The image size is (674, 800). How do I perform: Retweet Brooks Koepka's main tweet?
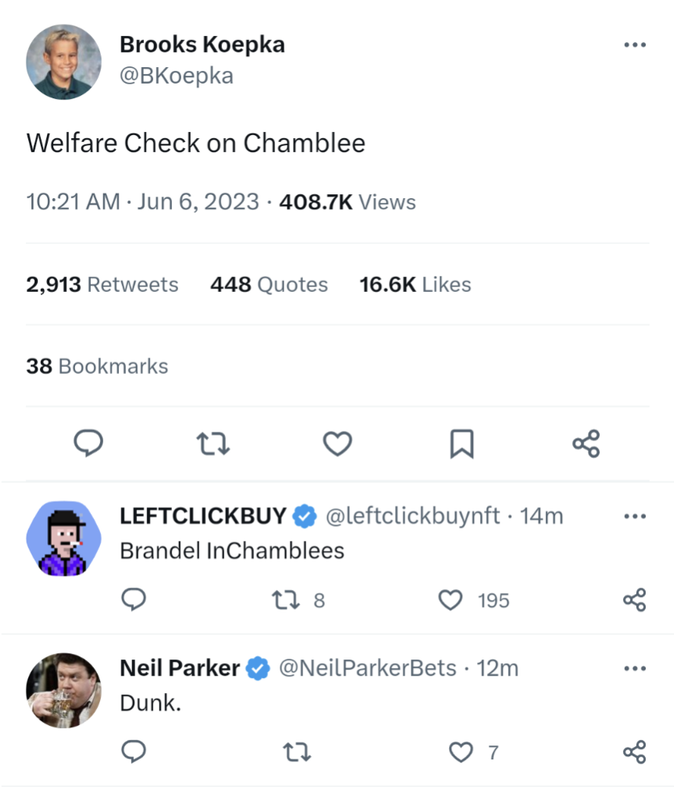(213, 443)
